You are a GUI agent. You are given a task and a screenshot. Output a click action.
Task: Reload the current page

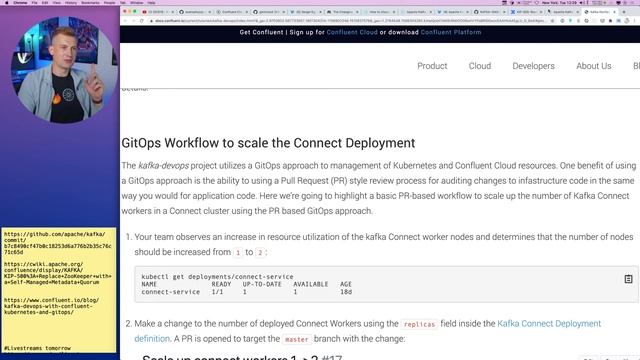142,21
